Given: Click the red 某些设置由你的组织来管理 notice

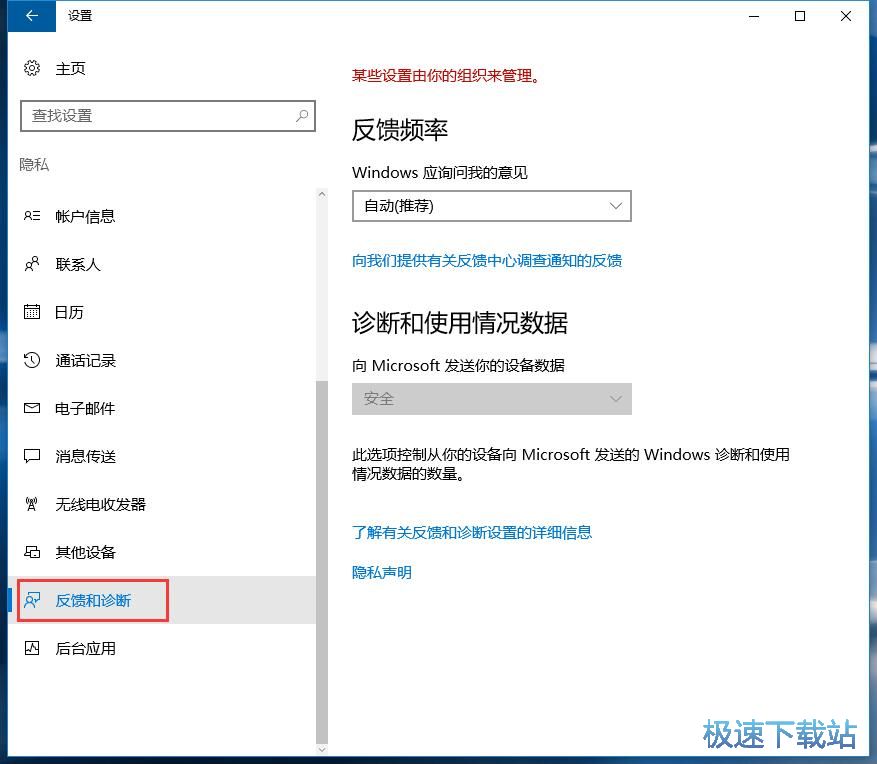Looking at the screenshot, I should point(446,76).
